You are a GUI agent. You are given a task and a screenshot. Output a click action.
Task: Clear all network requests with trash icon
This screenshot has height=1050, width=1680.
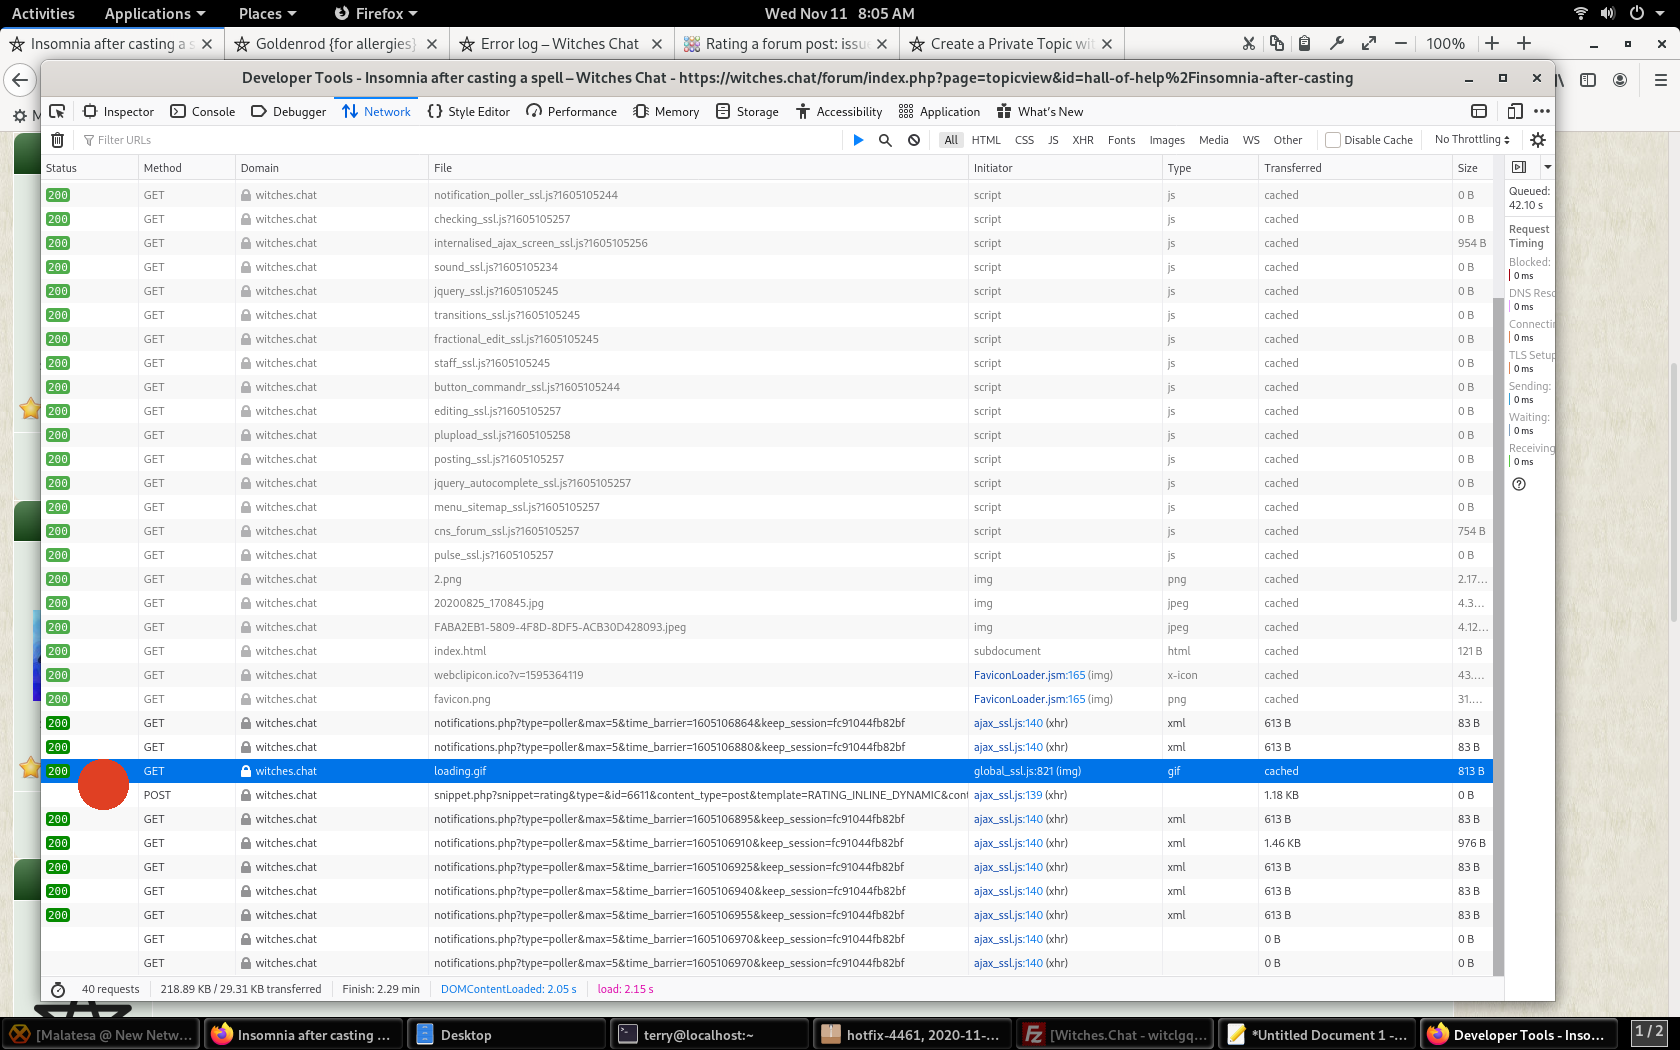[57, 140]
